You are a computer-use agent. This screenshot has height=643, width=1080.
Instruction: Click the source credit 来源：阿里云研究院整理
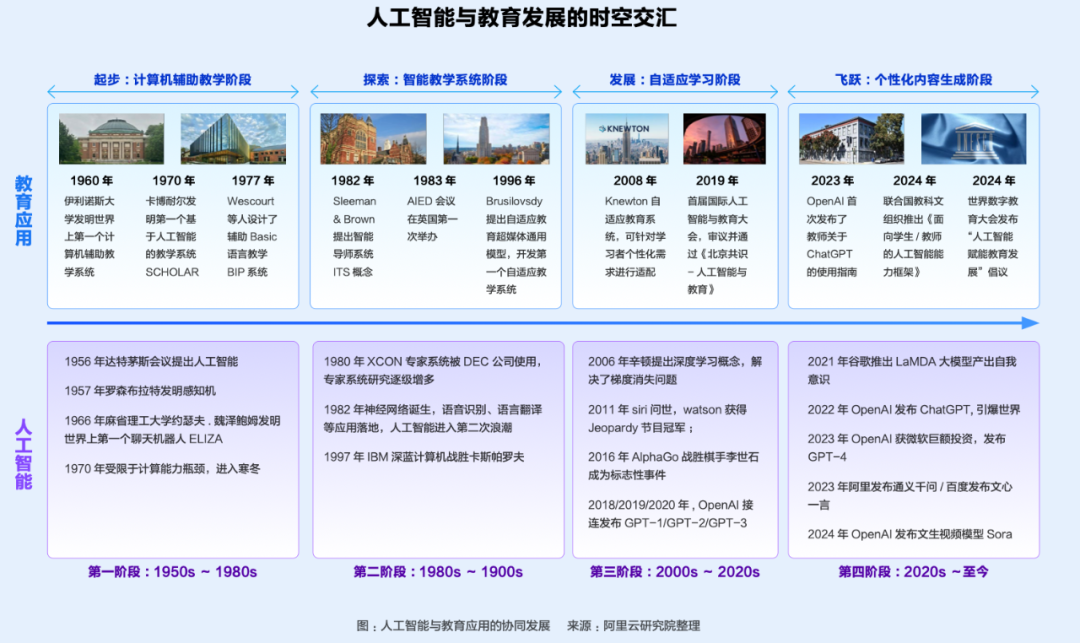(634, 626)
